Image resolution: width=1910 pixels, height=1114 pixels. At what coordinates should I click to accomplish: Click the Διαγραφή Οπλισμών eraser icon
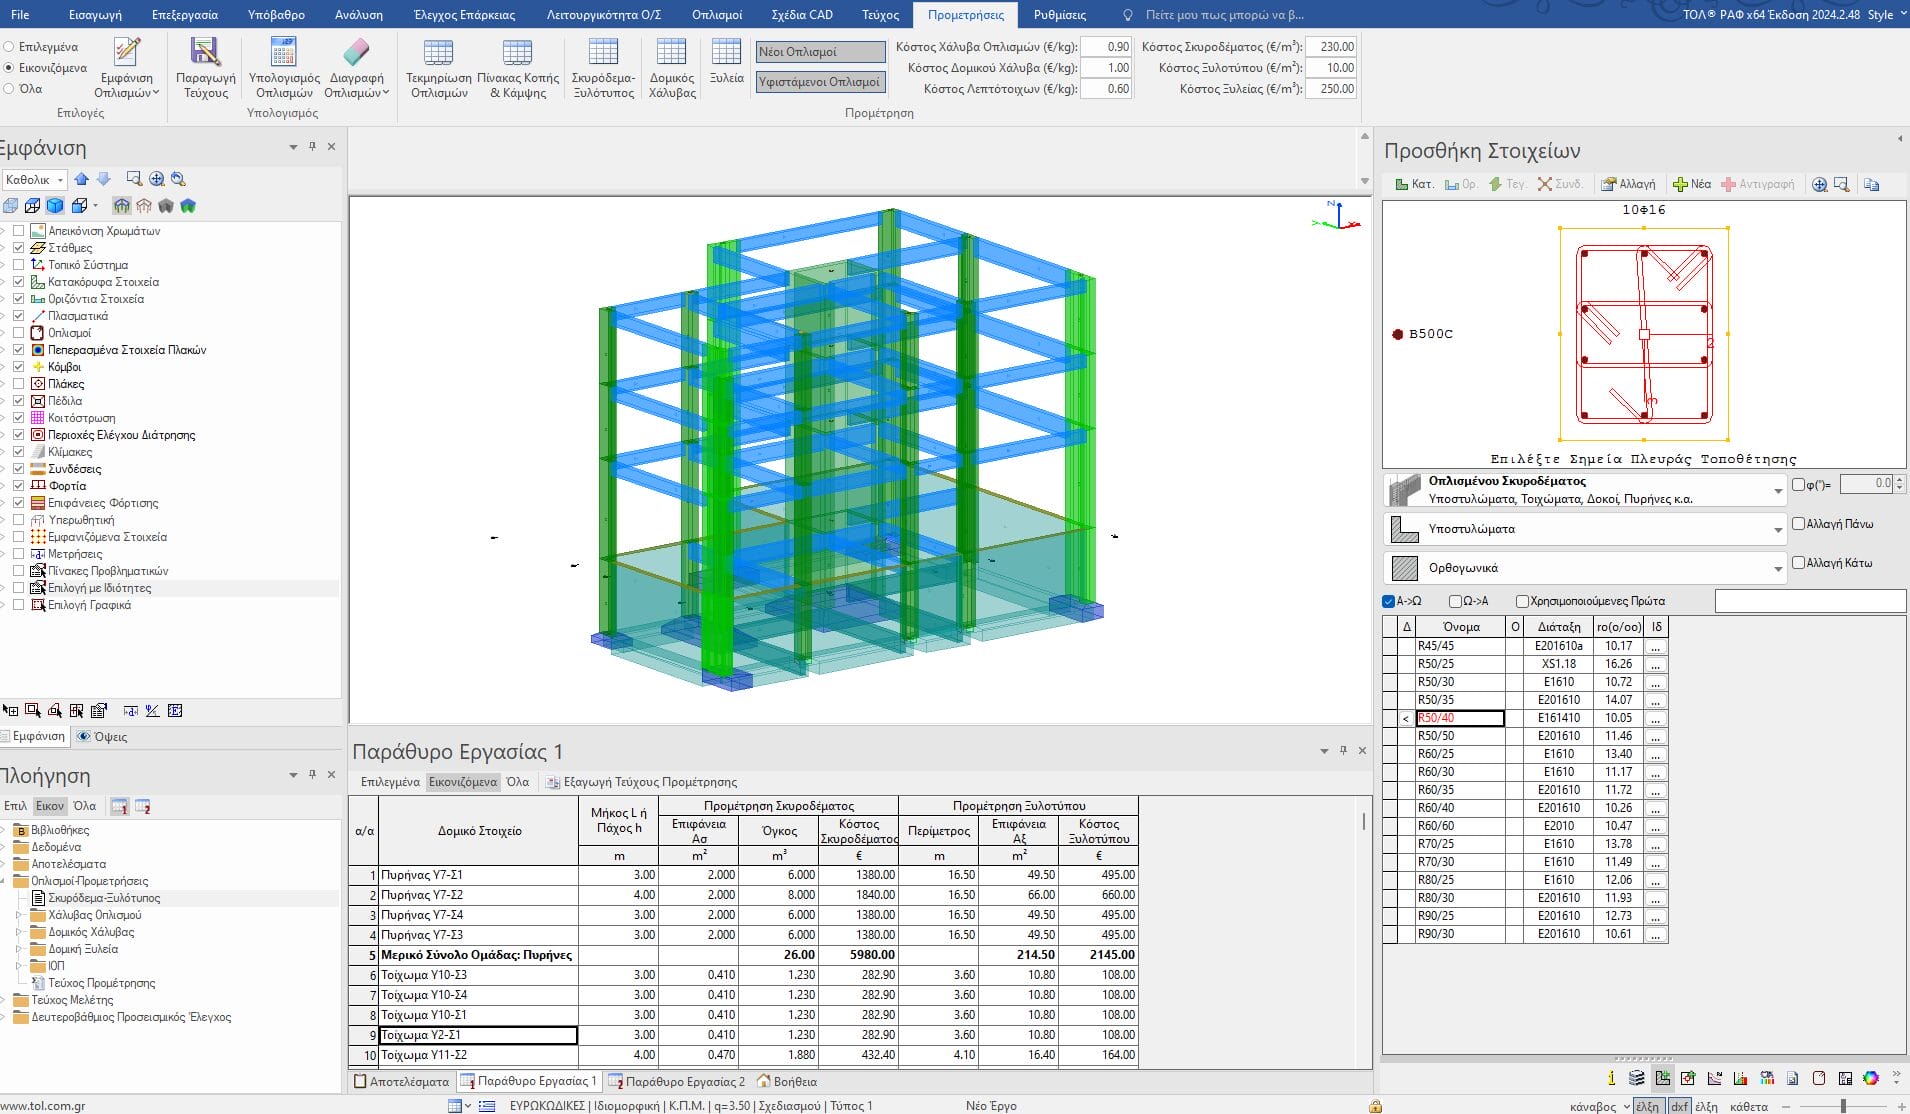pos(356,53)
